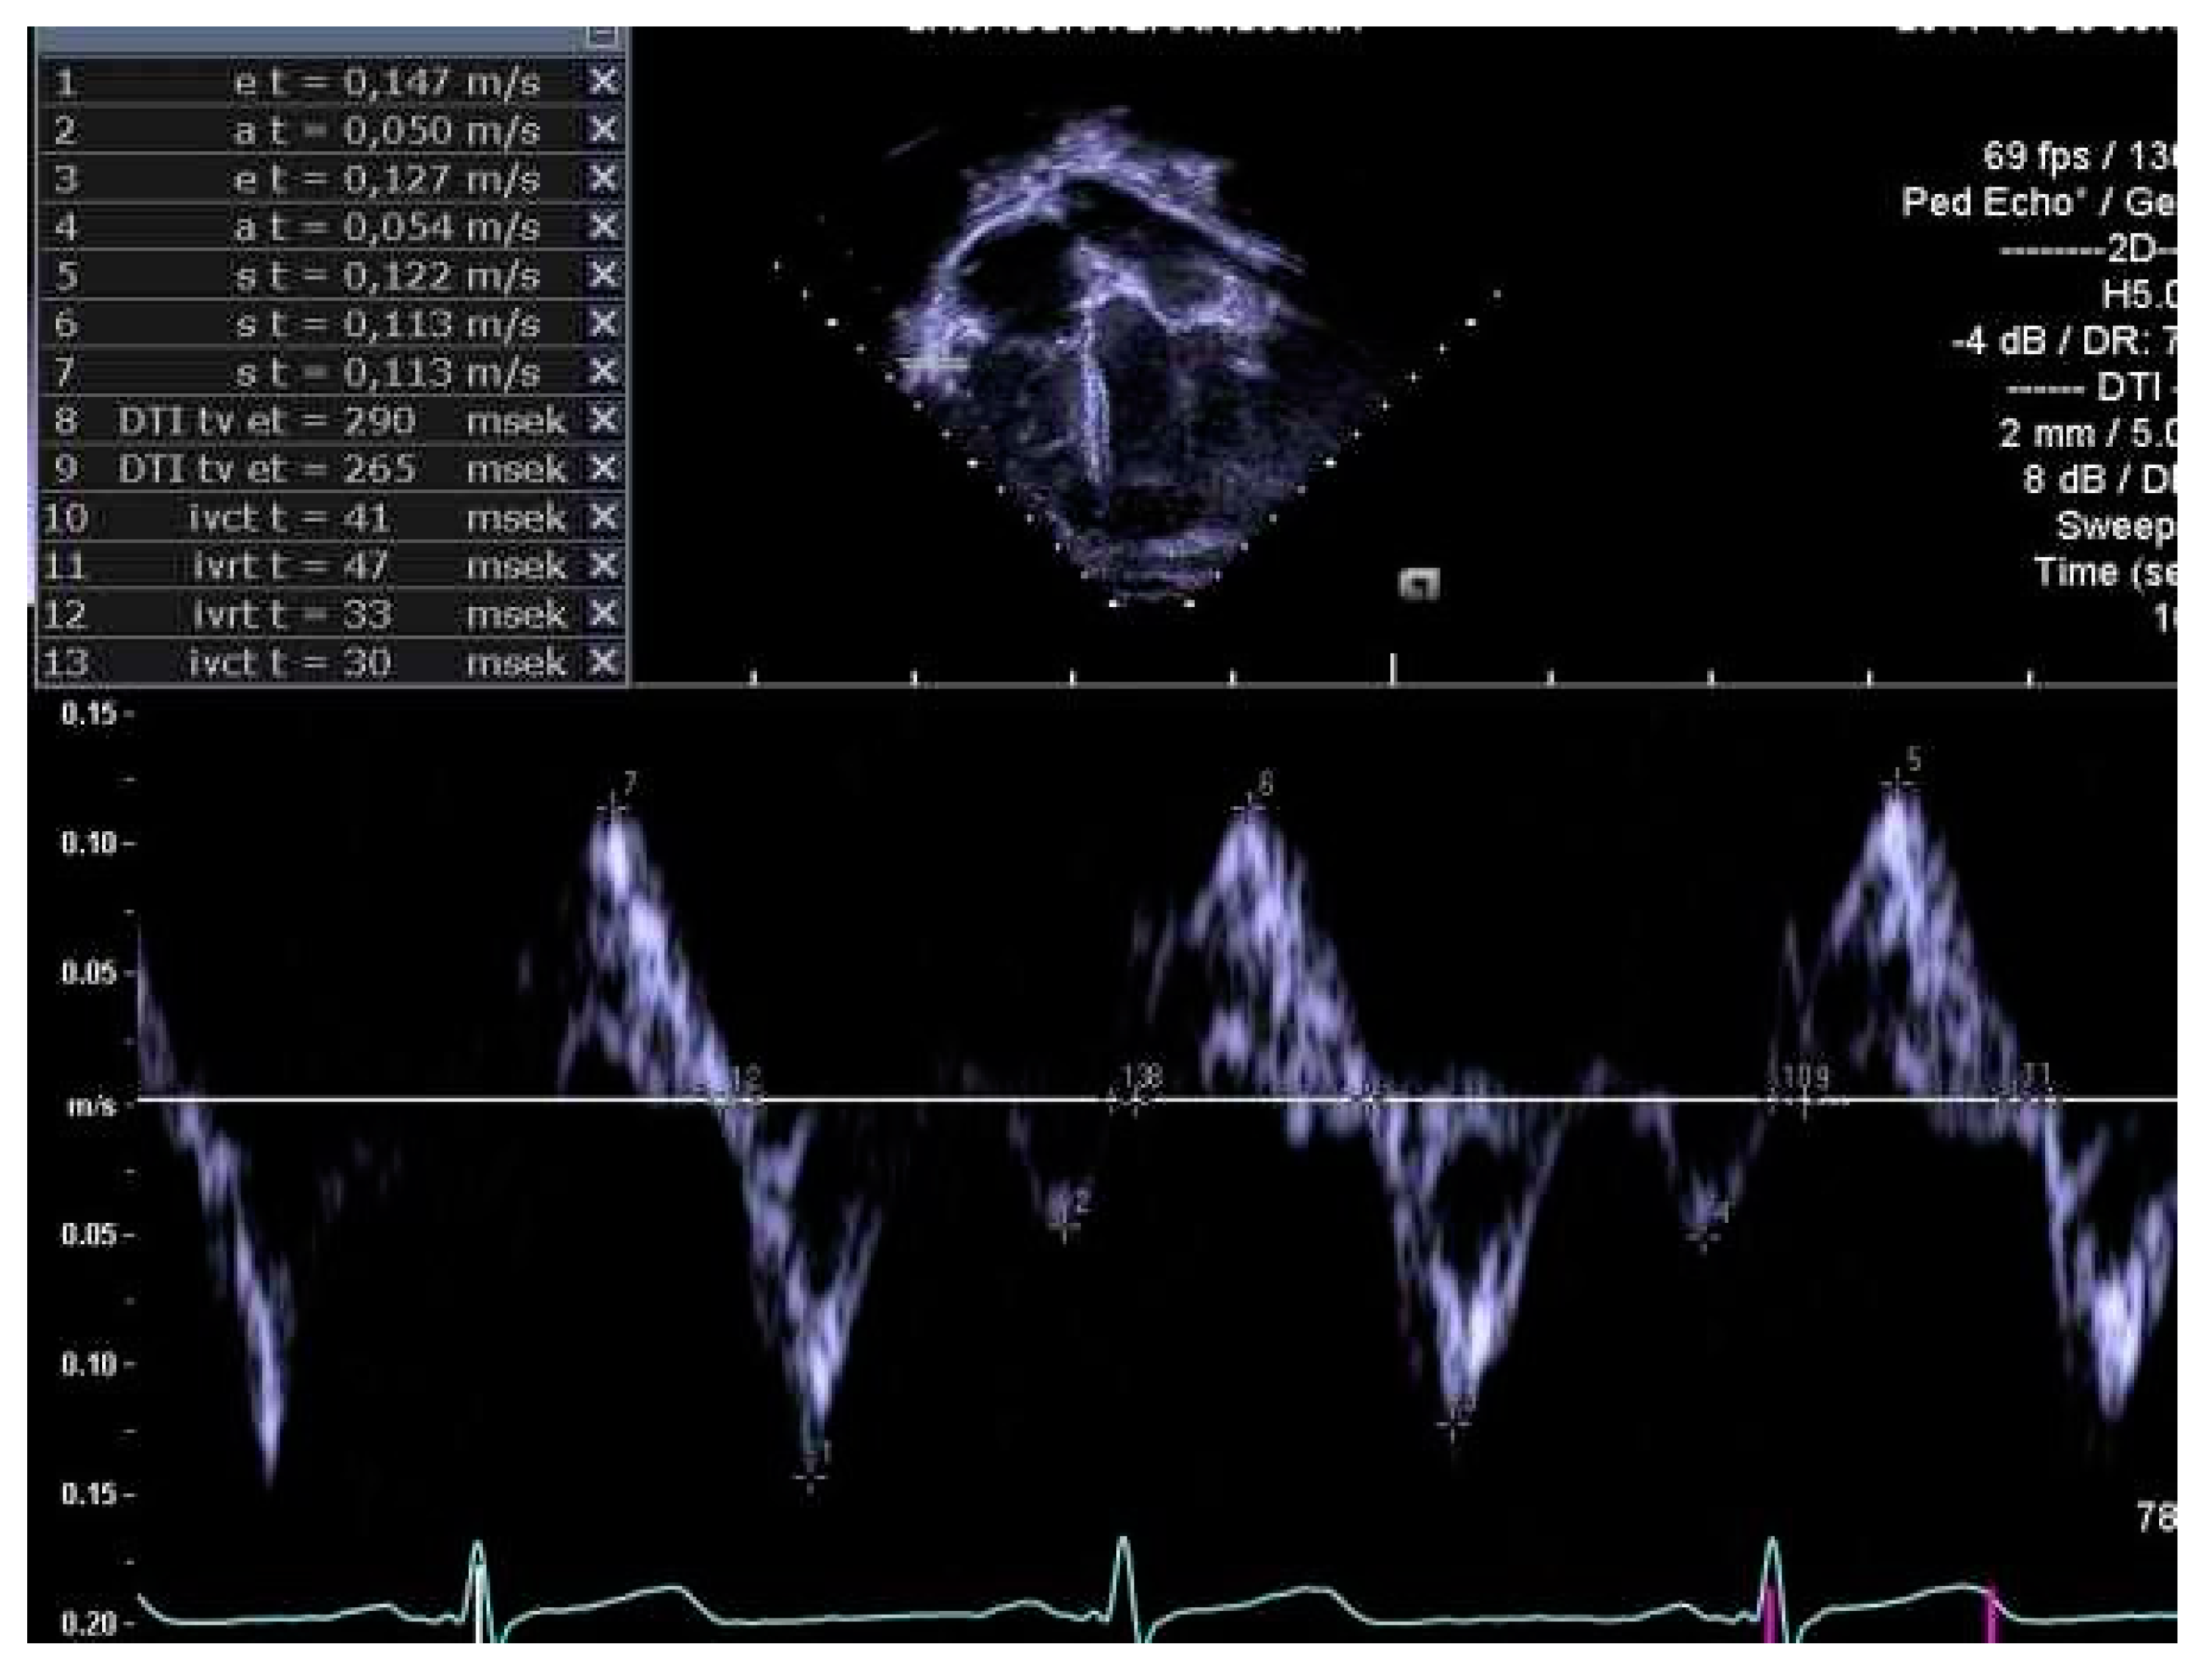
Task: Remove measurement 7 s t 0,113 m/s
Action: pyautogui.click(x=603, y=371)
